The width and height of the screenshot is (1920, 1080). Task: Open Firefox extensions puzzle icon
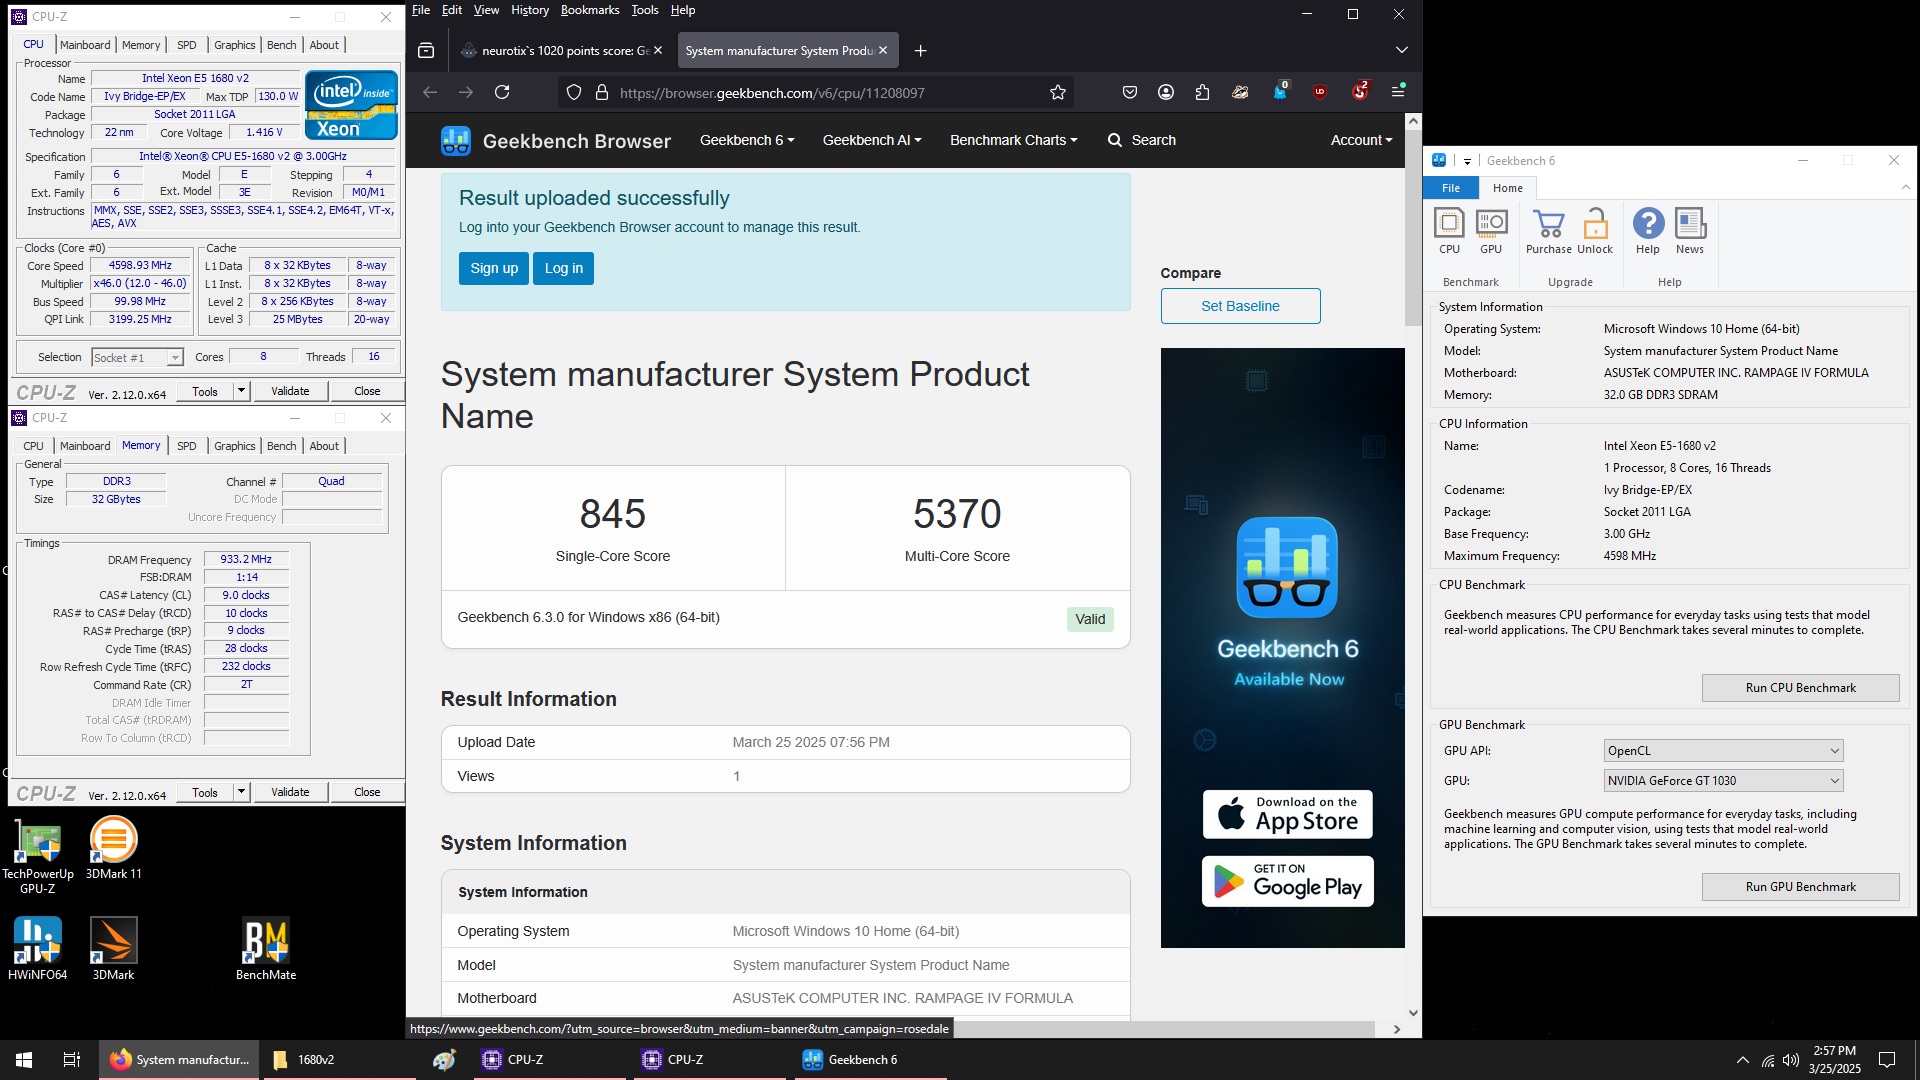(1202, 92)
